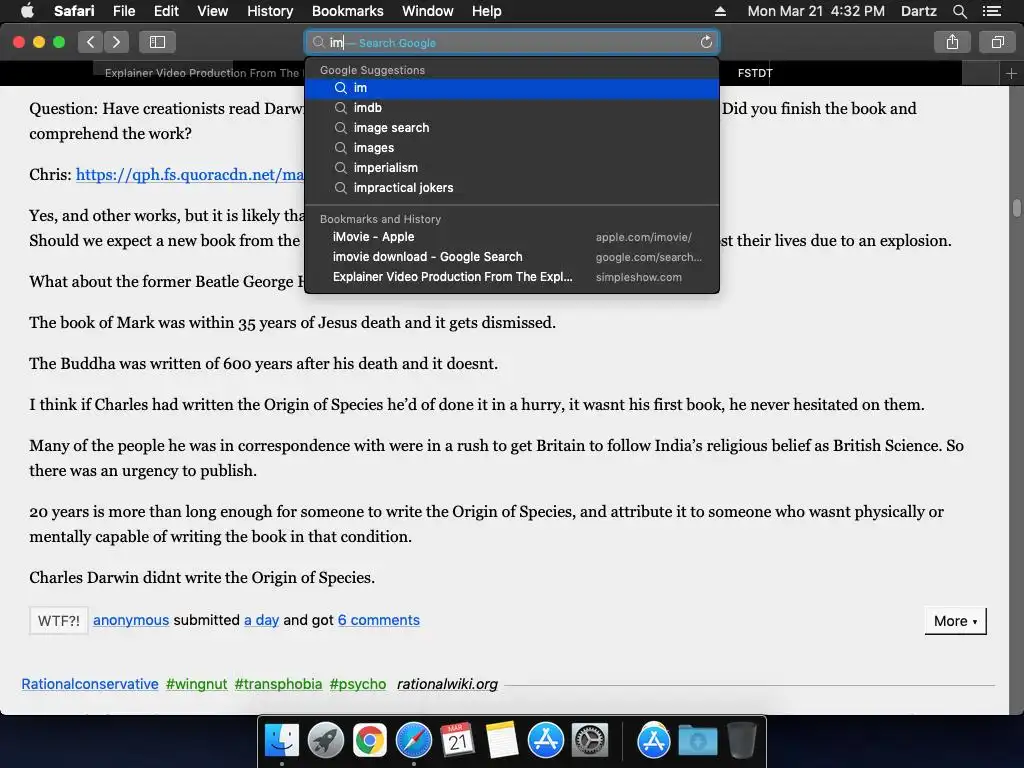Open the Help menu

487,11
